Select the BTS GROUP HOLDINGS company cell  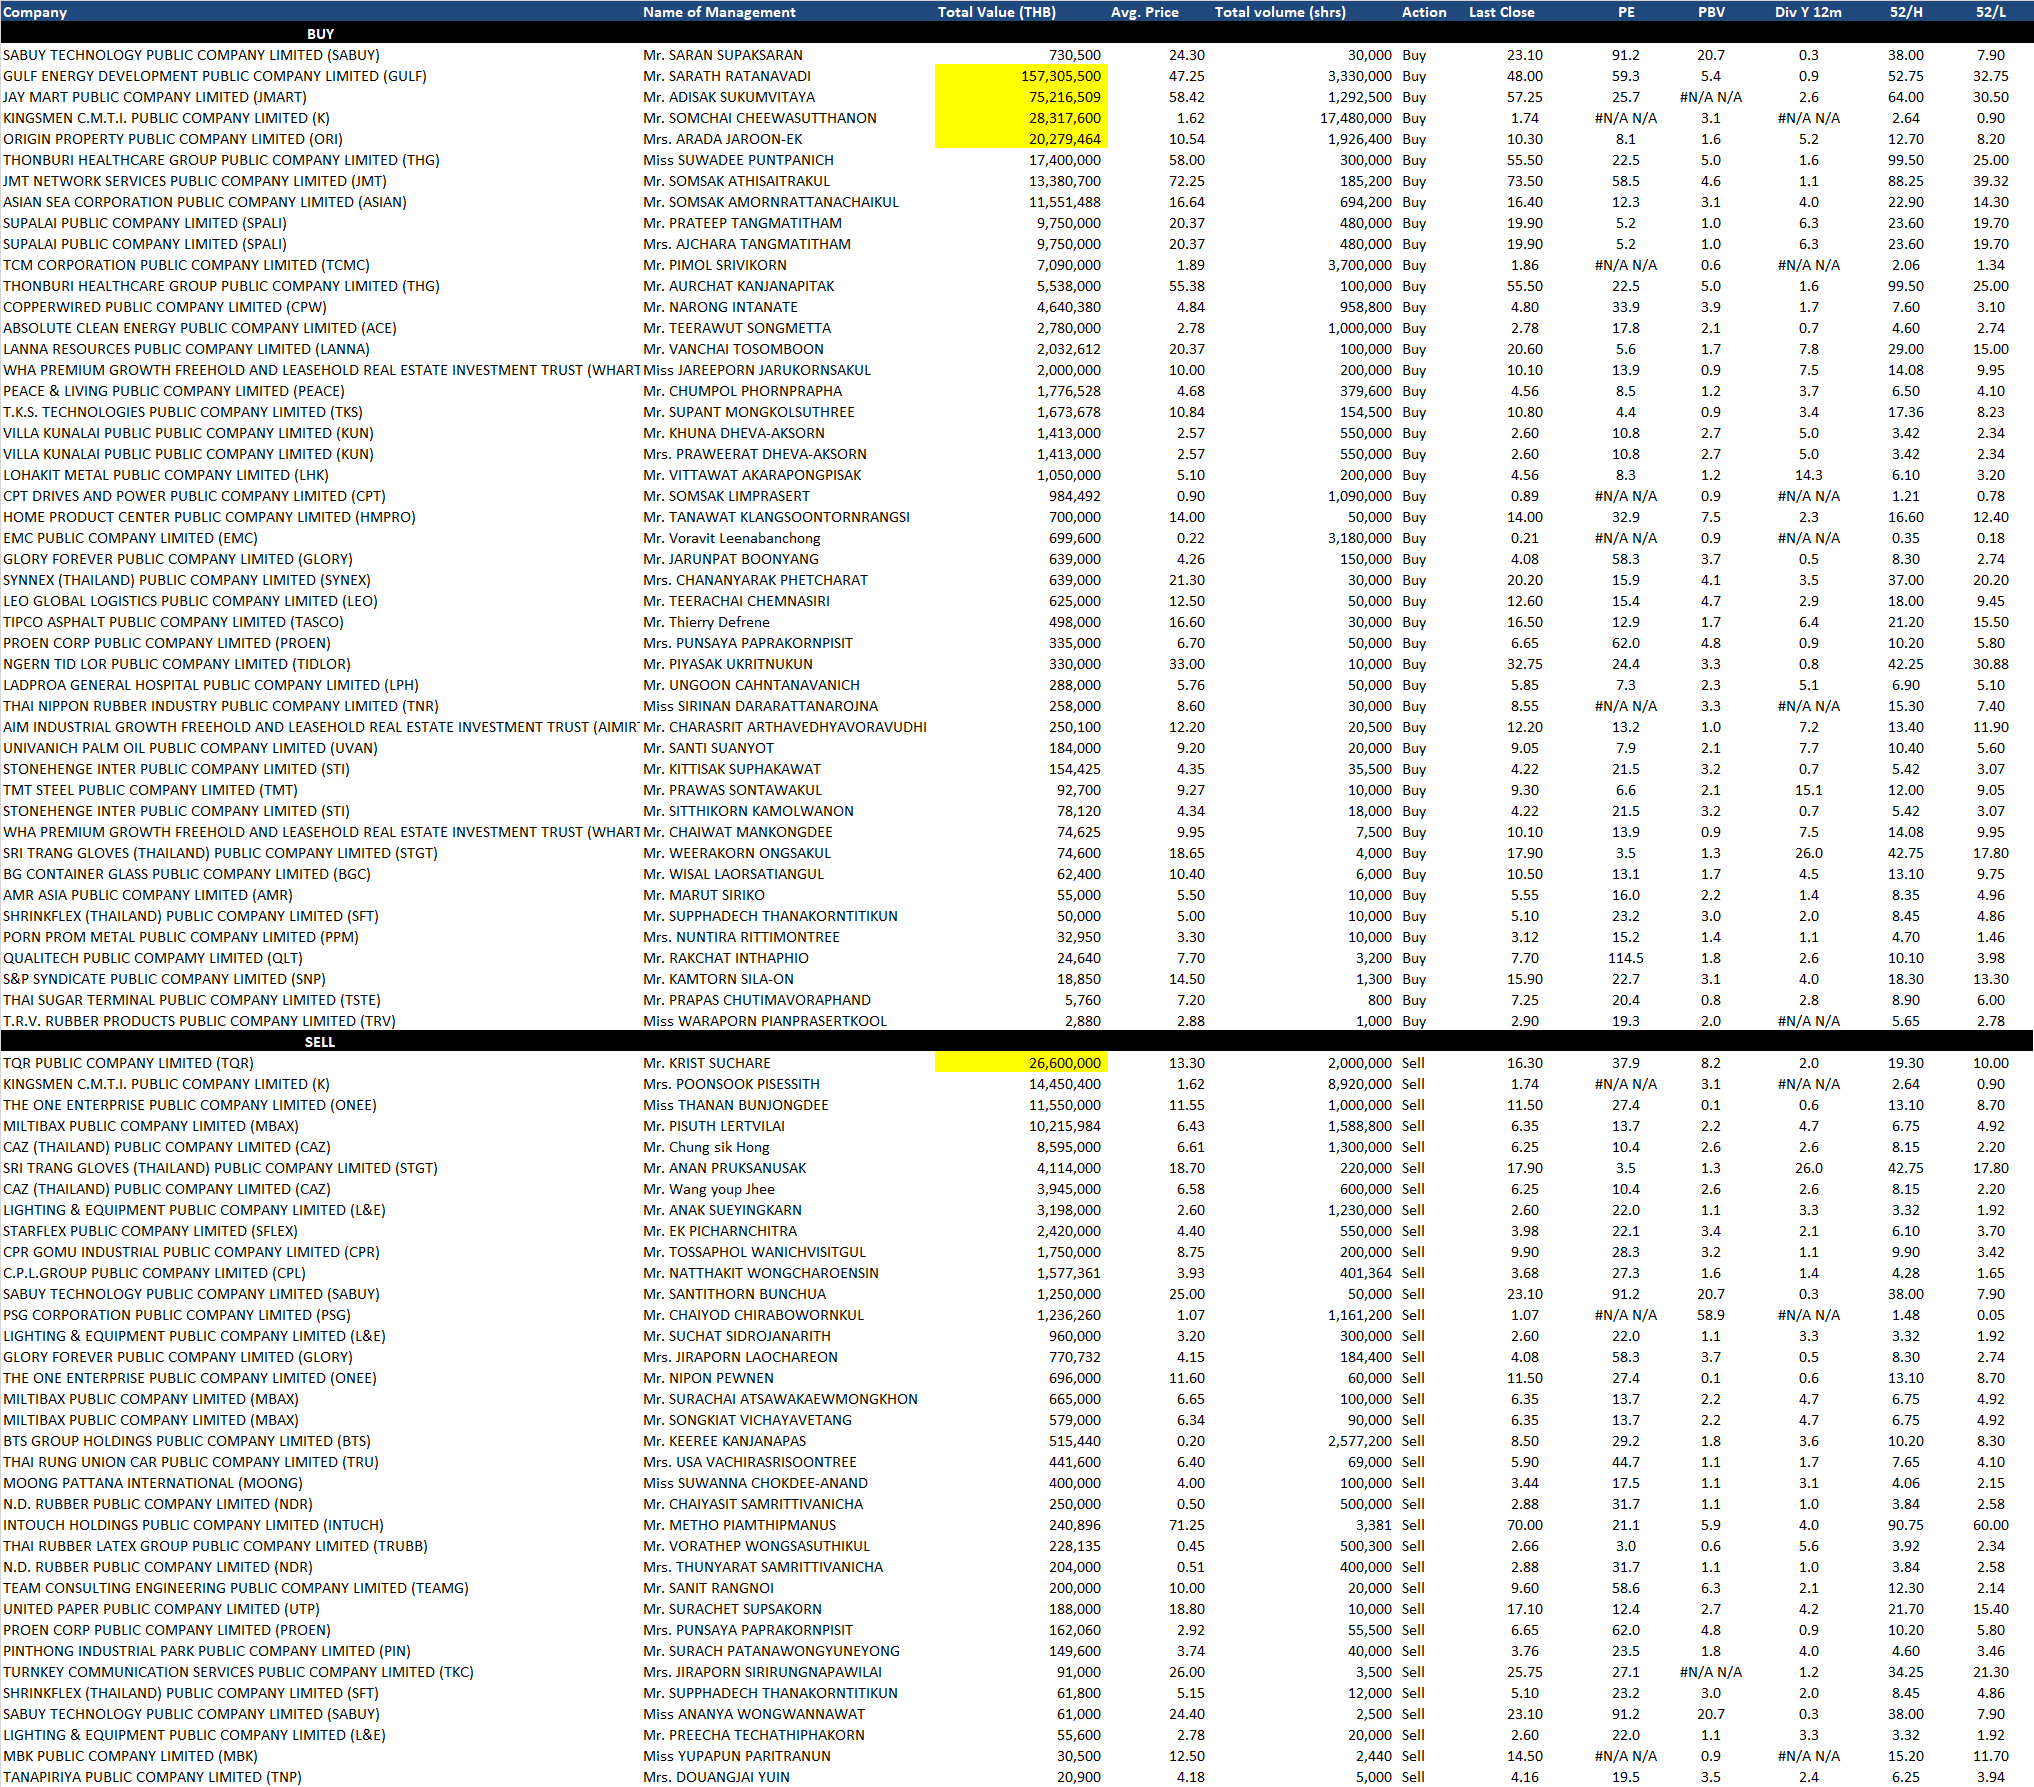coord(186,1441)
